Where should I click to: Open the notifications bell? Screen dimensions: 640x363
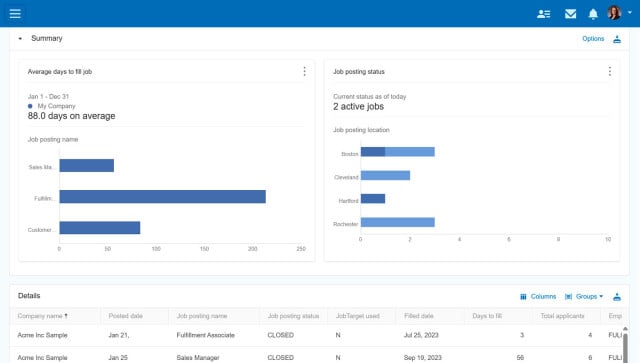(593, 14)
